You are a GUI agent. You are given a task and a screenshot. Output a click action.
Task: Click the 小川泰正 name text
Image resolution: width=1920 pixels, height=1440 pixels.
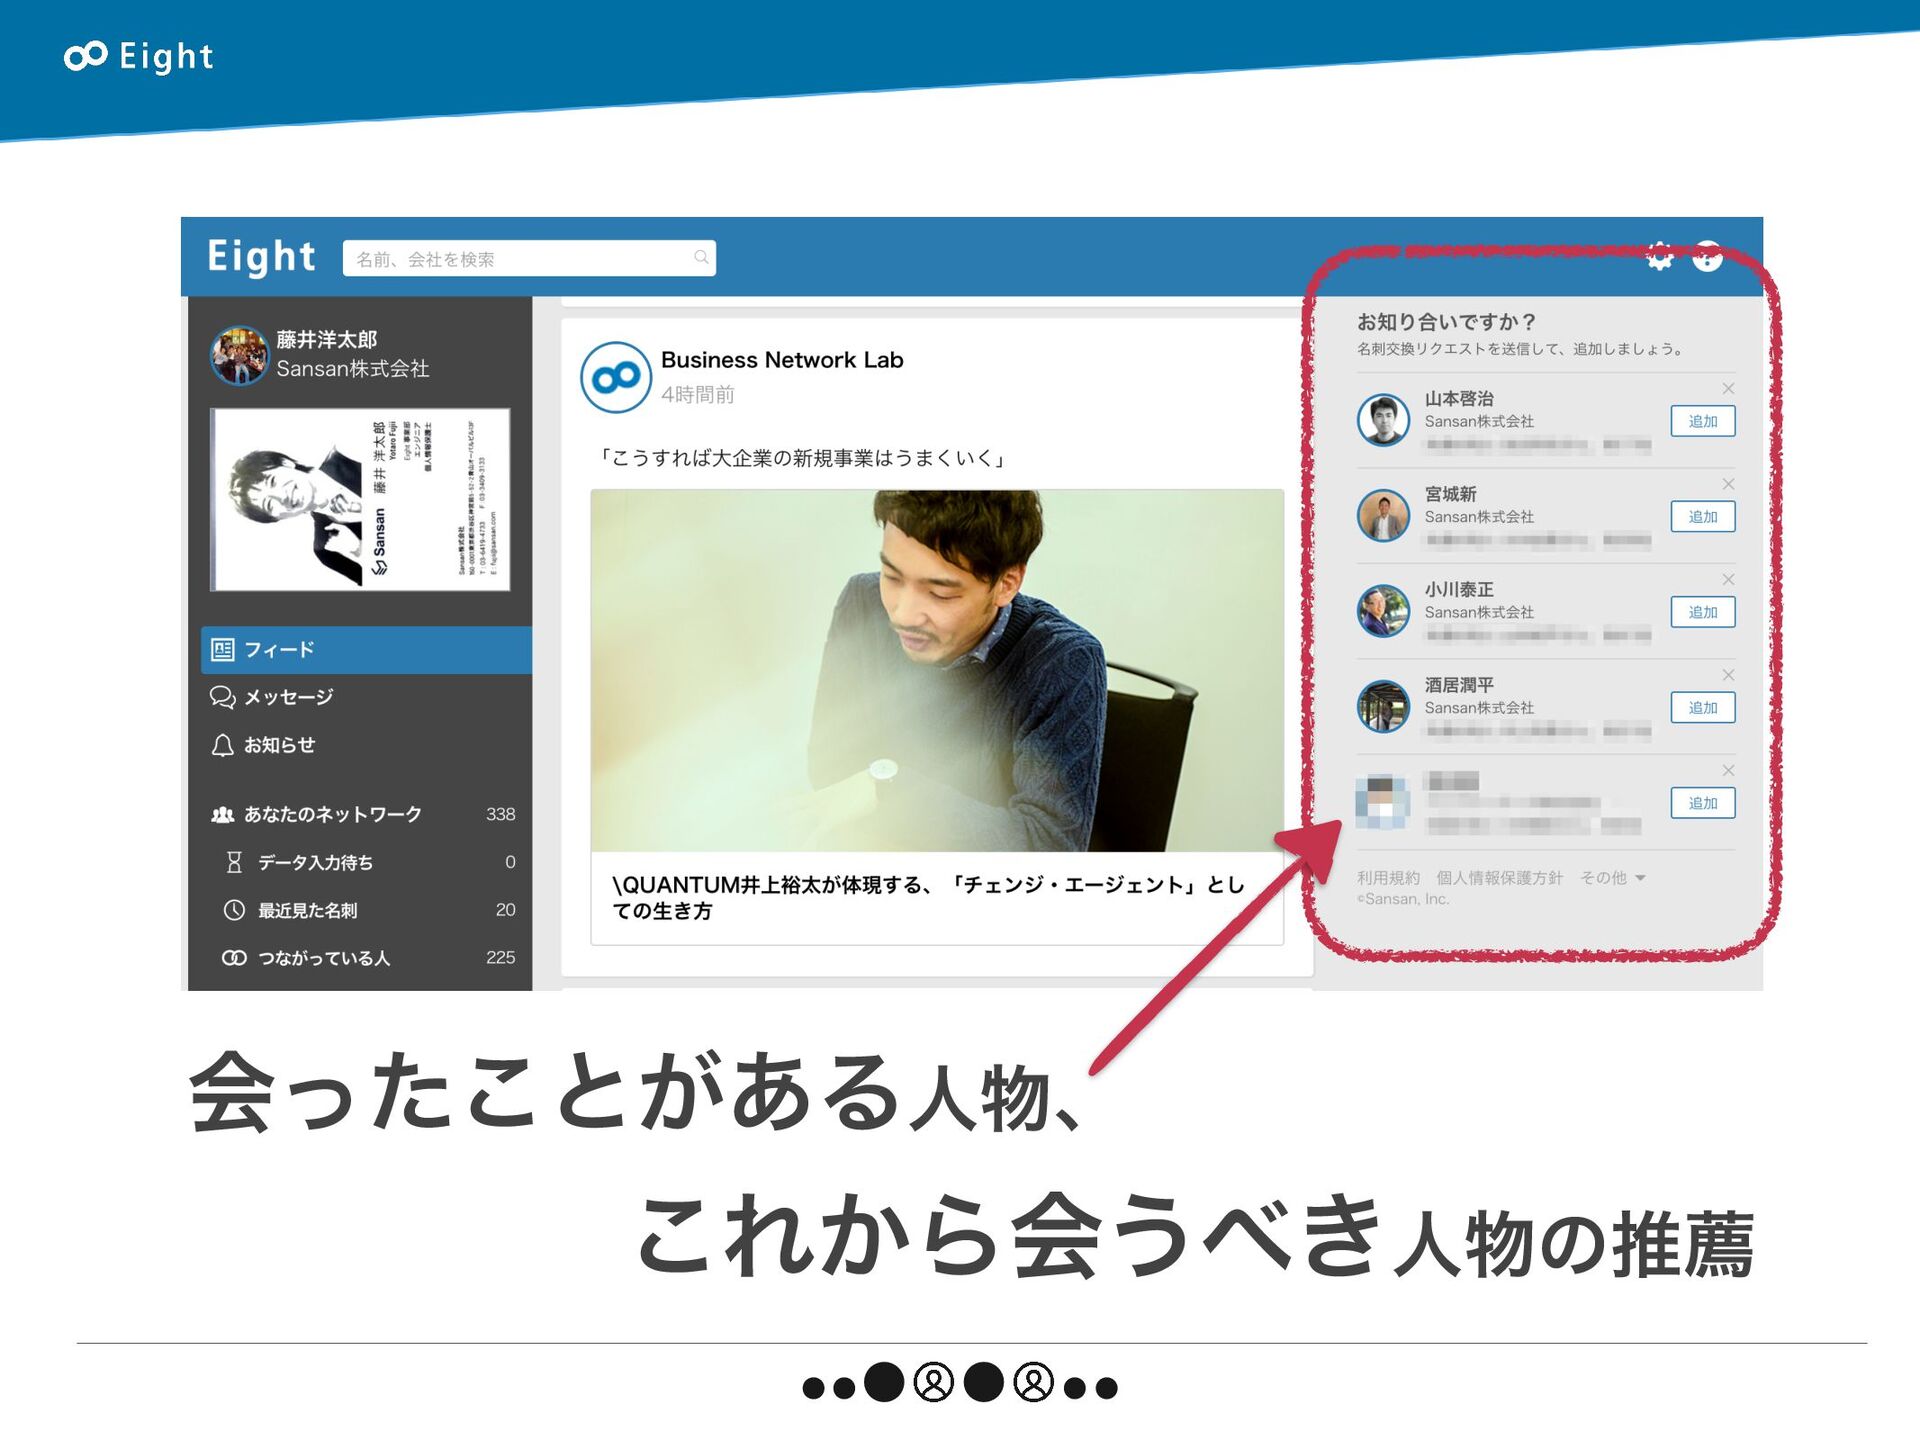[1459, 589]
